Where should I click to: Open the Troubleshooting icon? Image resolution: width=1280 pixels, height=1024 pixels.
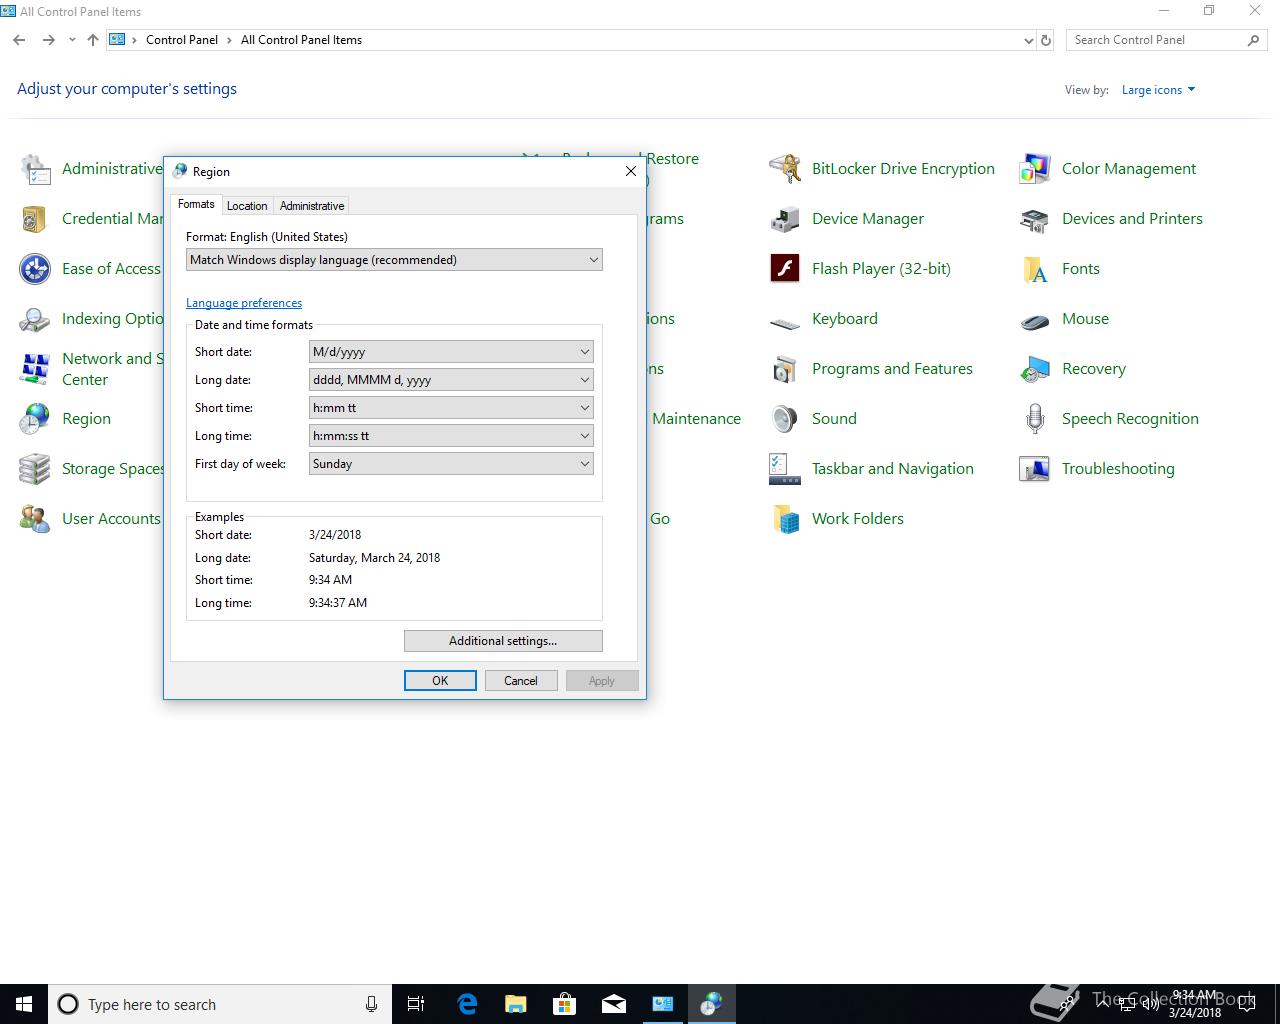pos(1035,469)
